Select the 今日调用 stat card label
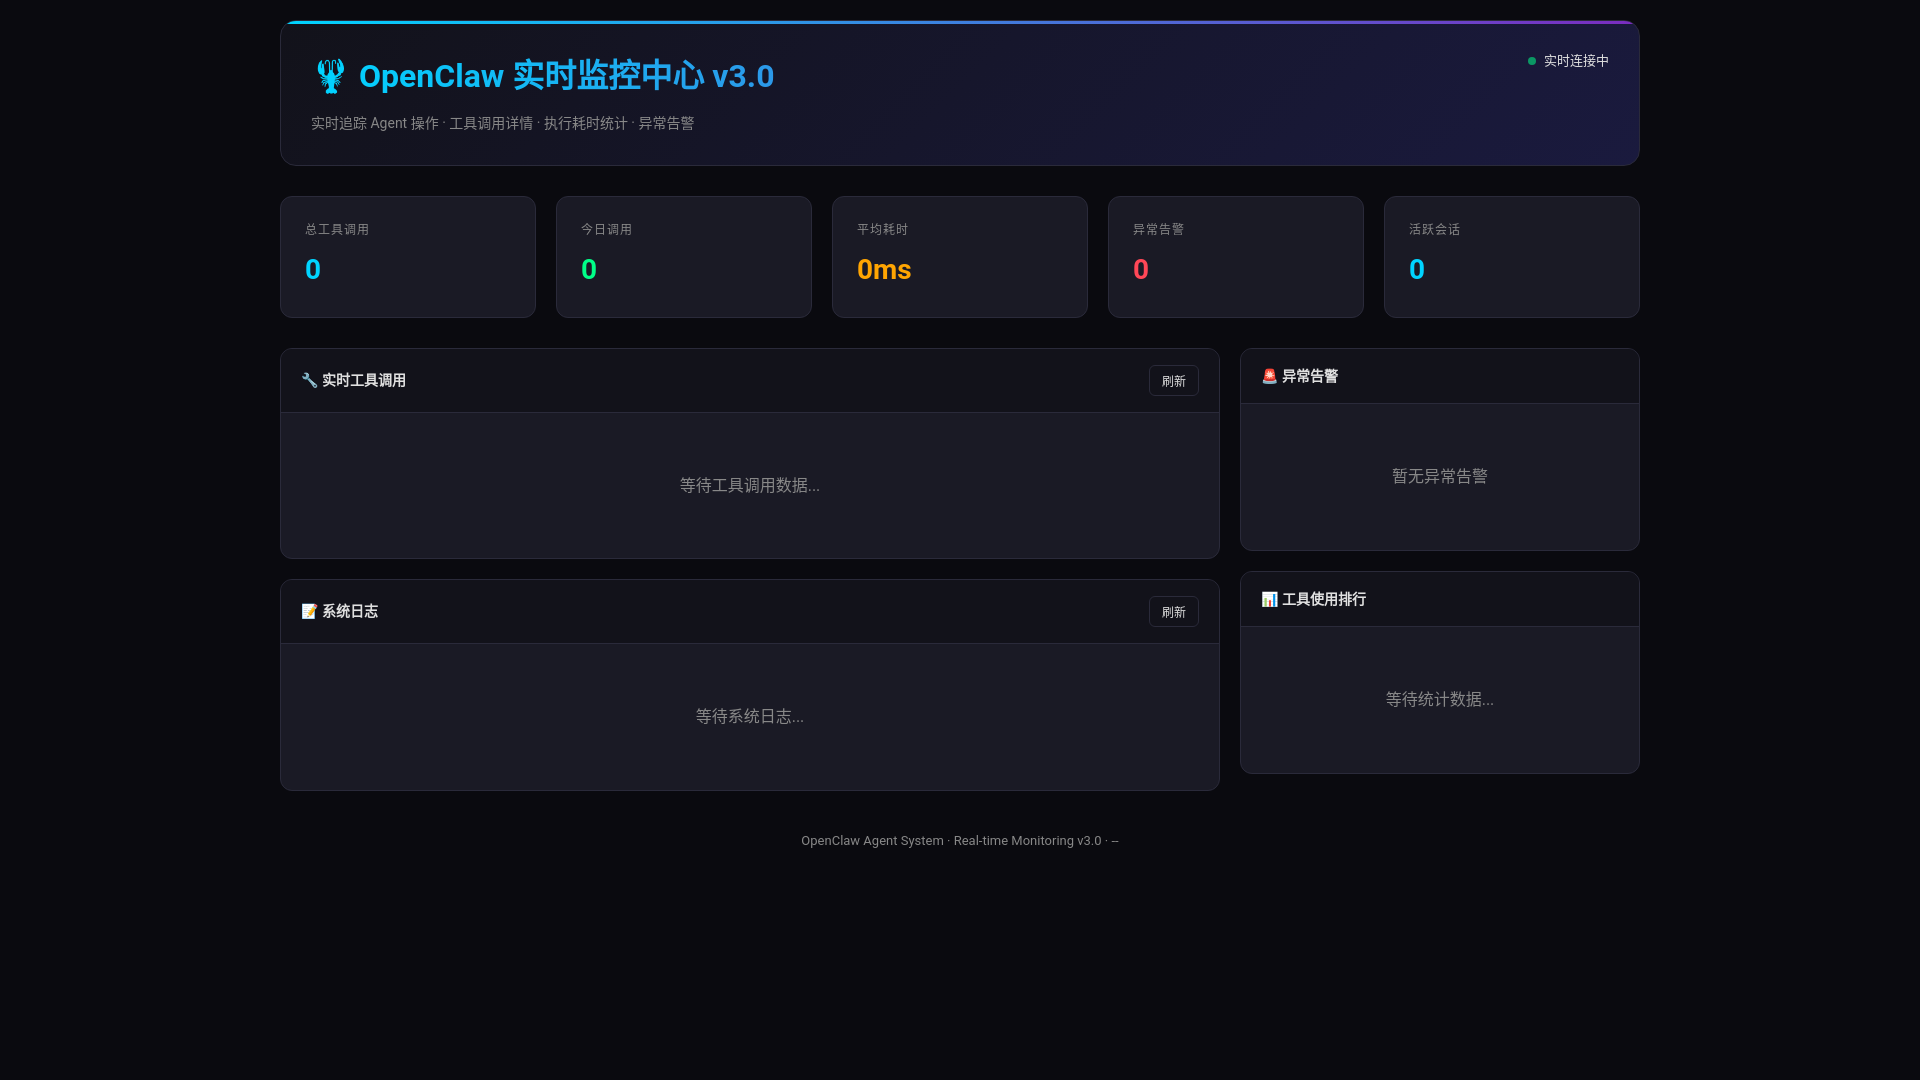 [x=606, y=229]
